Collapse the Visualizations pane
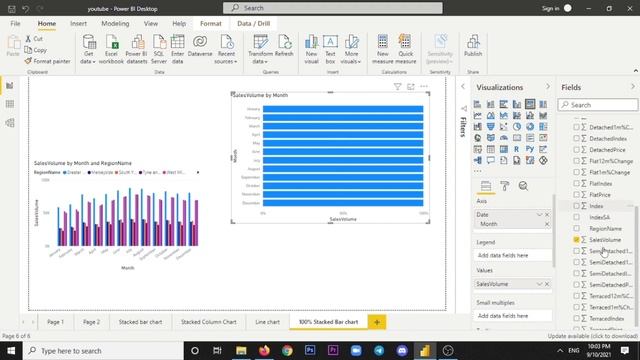The width and height of the screenshot is (640, 360). tap(548, 87)
